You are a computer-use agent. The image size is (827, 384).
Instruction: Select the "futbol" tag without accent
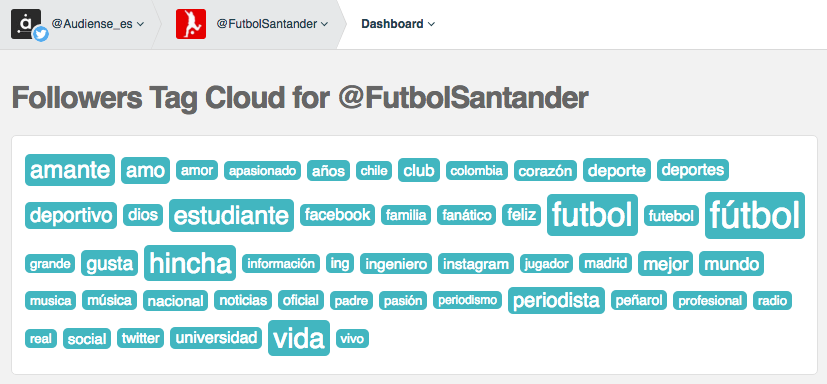(x=592, y=215)
